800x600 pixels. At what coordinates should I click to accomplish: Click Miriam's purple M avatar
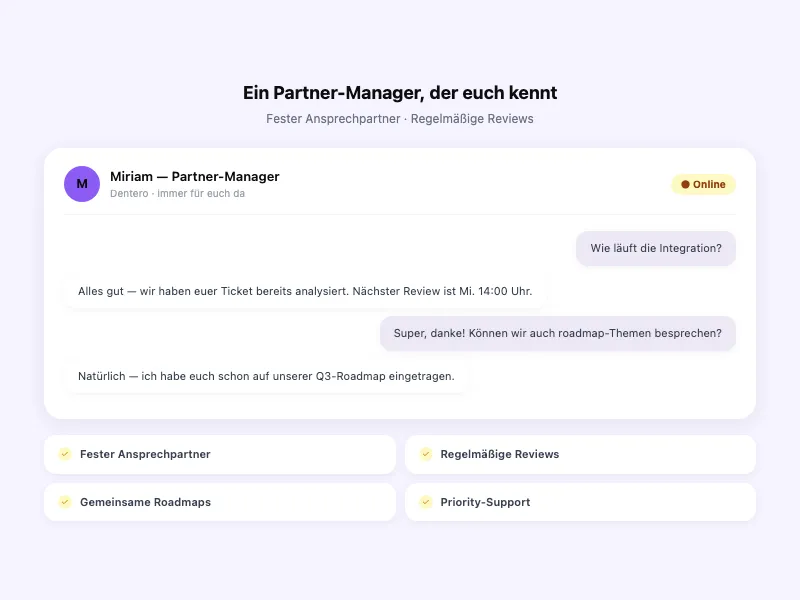point(82,184)
